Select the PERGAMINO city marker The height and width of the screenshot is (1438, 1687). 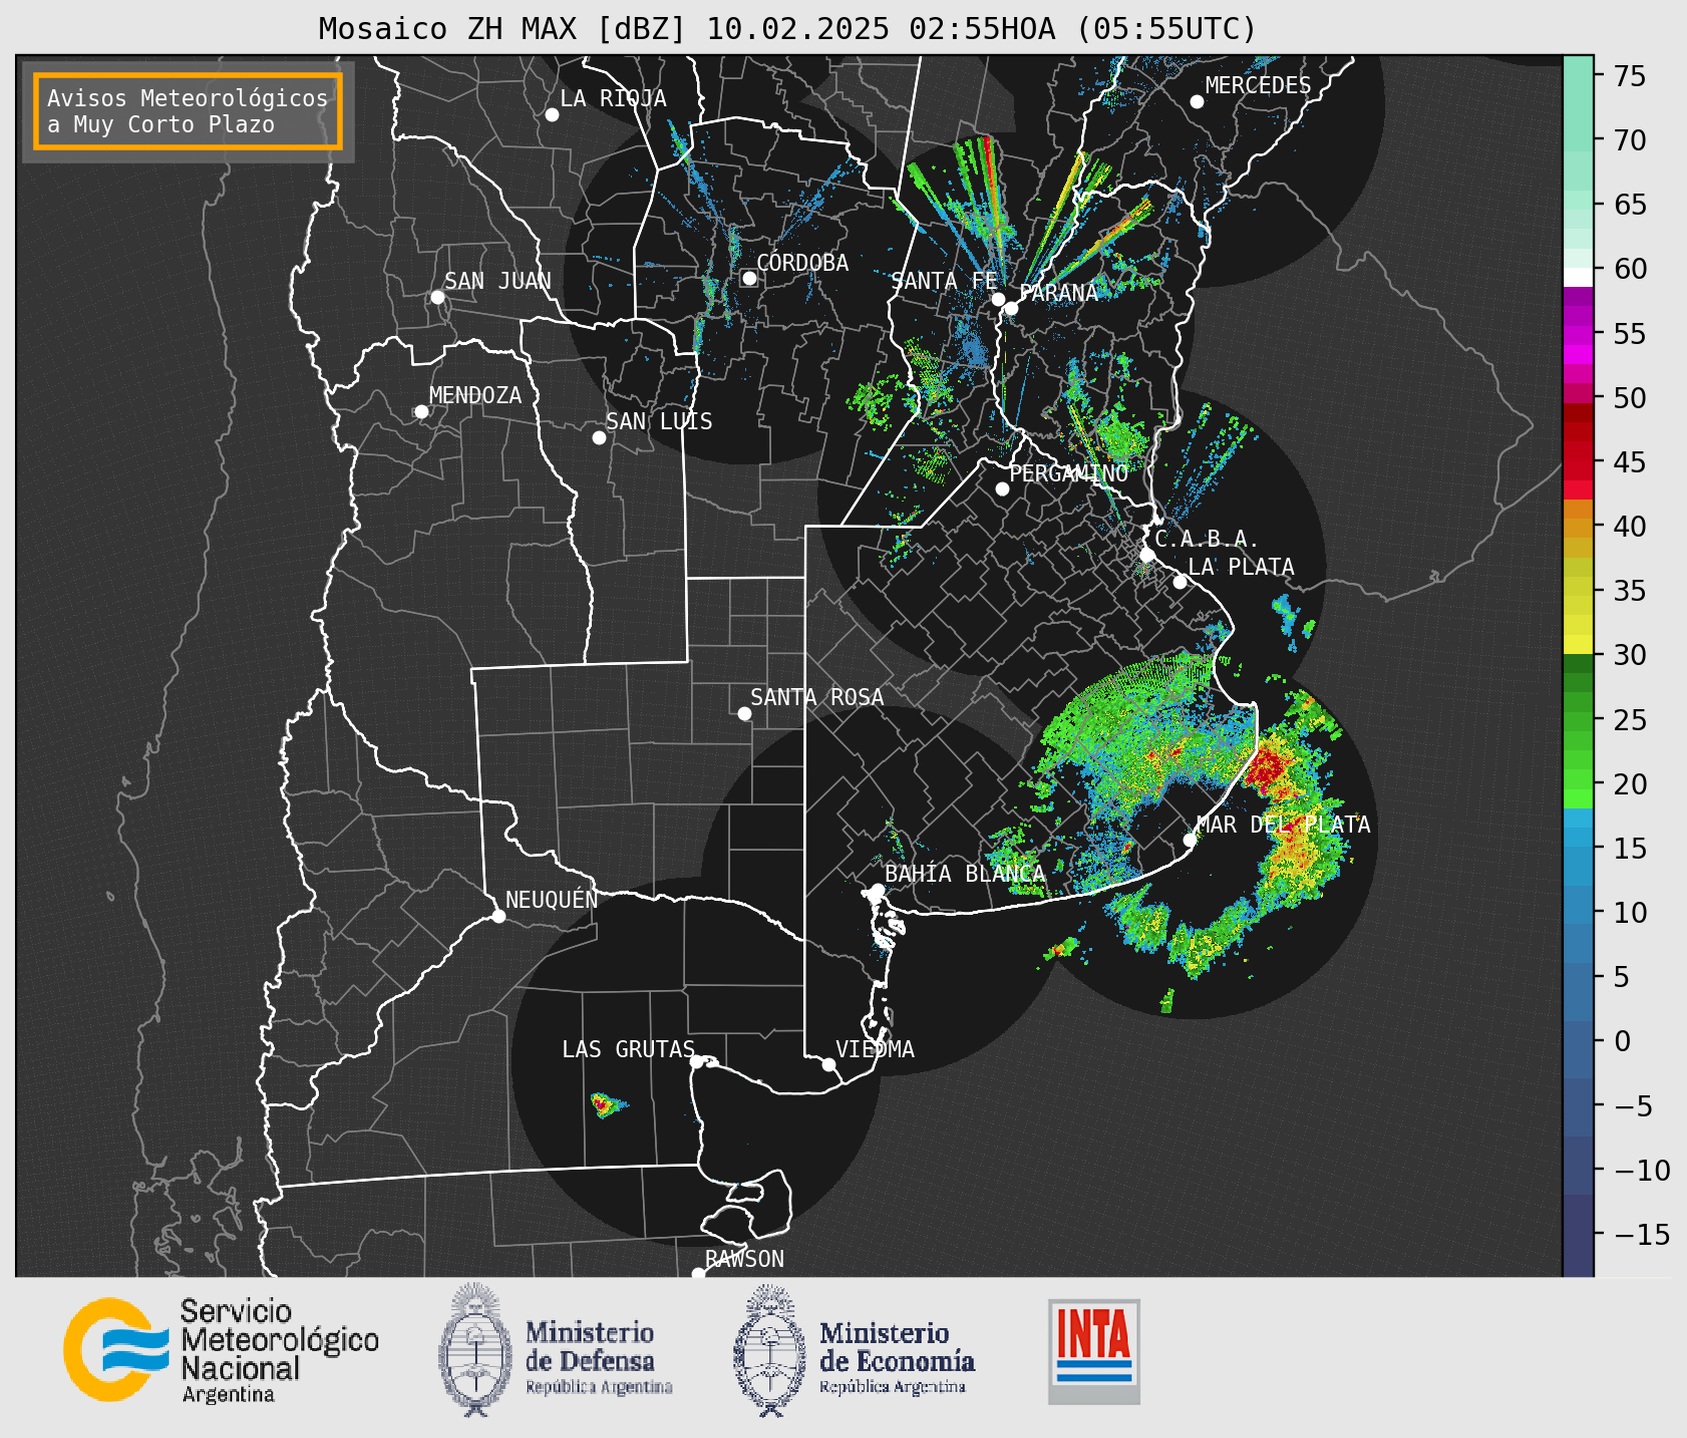pyautogui.click(x=1002, y=489)
